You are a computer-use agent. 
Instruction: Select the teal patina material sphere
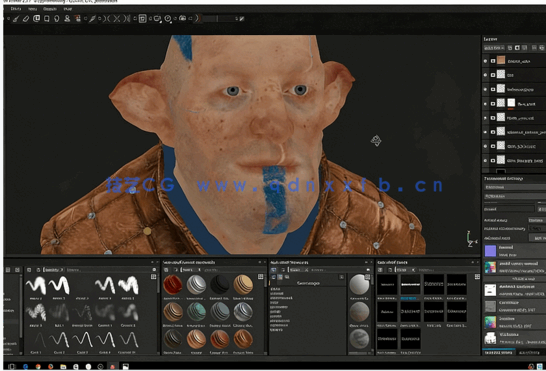(196, 311)
